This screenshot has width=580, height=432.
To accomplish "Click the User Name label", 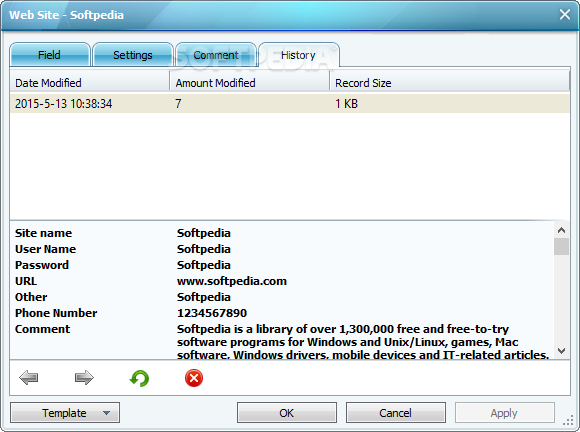I will [x=45, y=249].
